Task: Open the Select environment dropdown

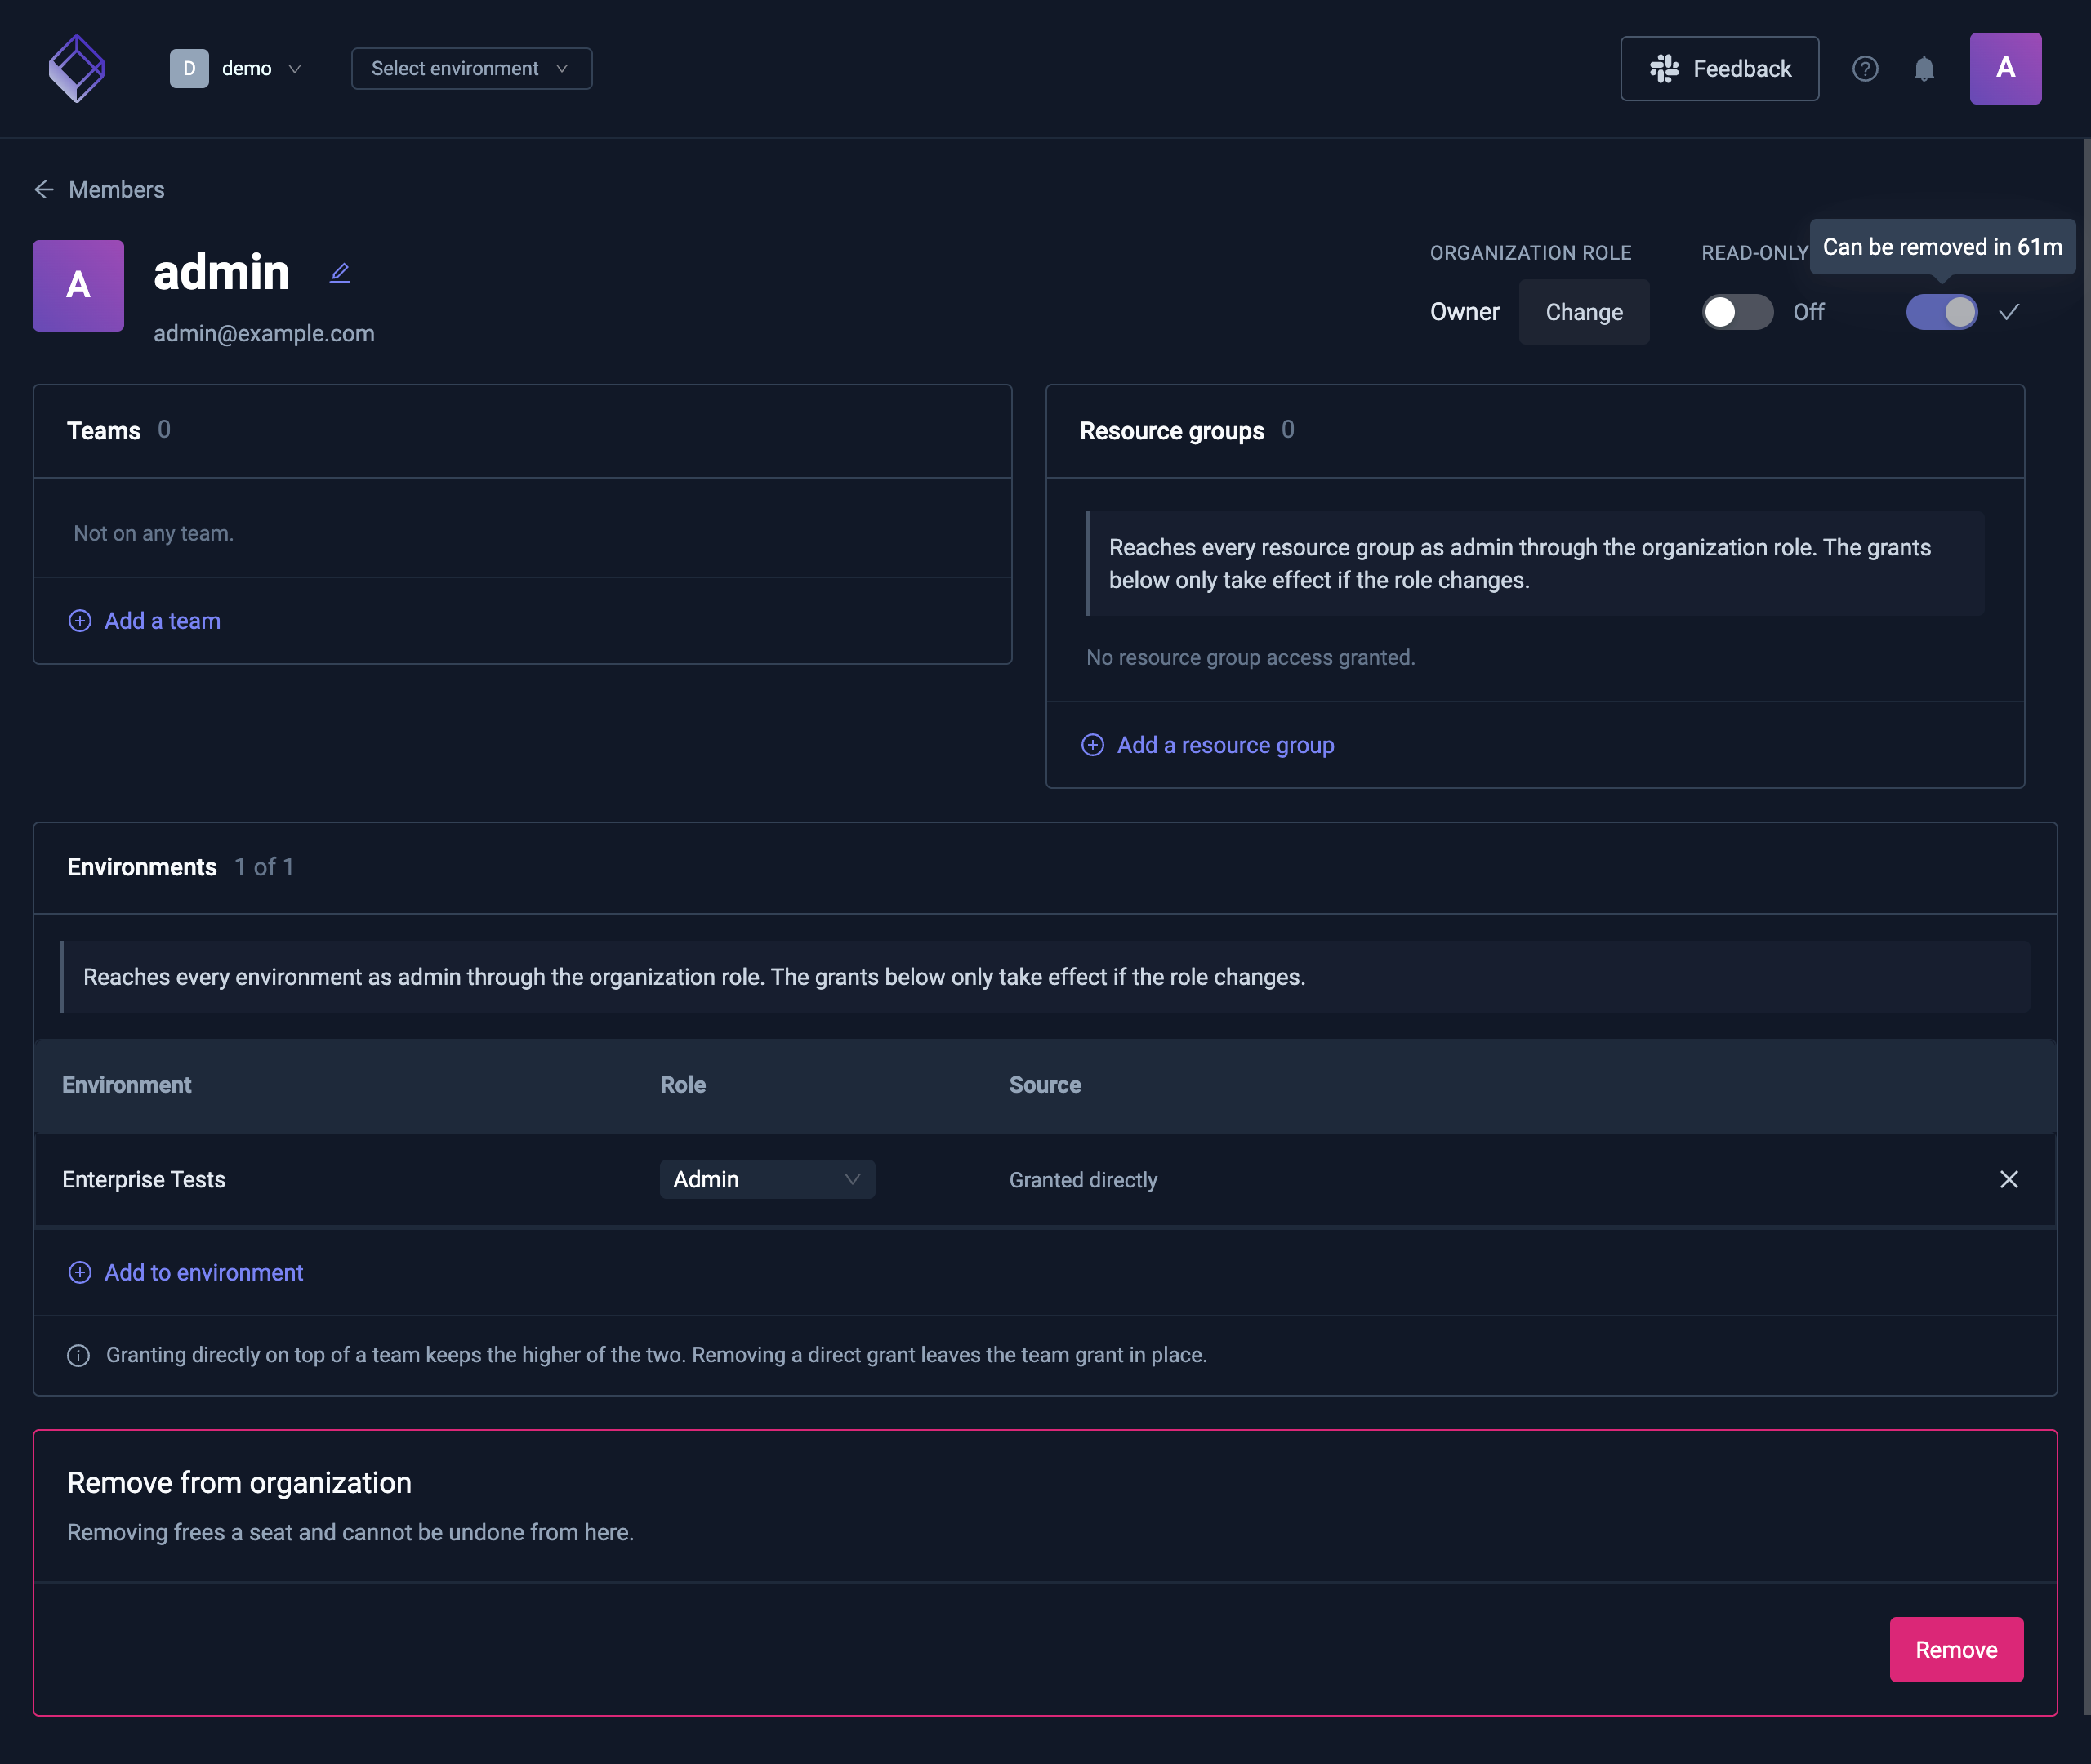Action: (471, 68)
